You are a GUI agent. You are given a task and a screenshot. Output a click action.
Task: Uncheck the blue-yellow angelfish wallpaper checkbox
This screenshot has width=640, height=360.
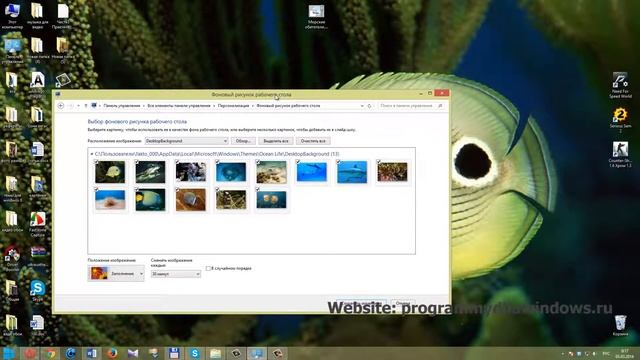tap(137, 190)
